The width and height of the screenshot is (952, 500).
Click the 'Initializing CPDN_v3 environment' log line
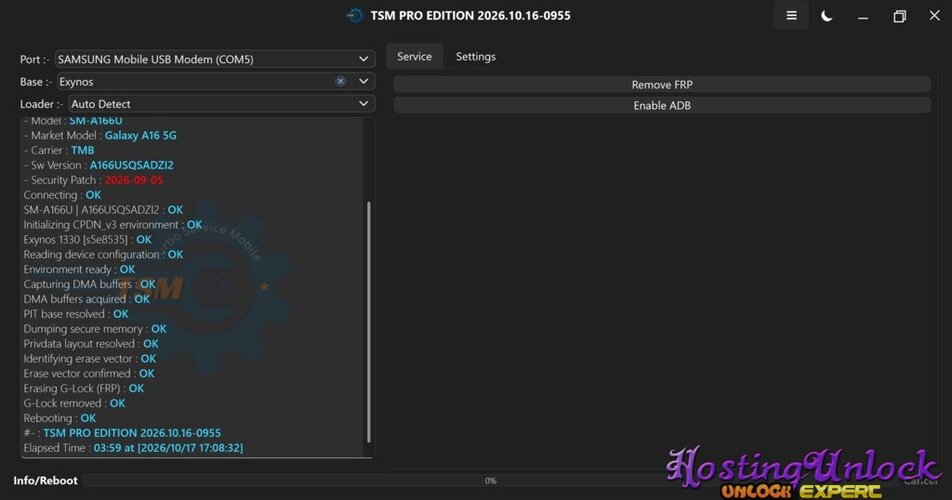tap(112, 225)
